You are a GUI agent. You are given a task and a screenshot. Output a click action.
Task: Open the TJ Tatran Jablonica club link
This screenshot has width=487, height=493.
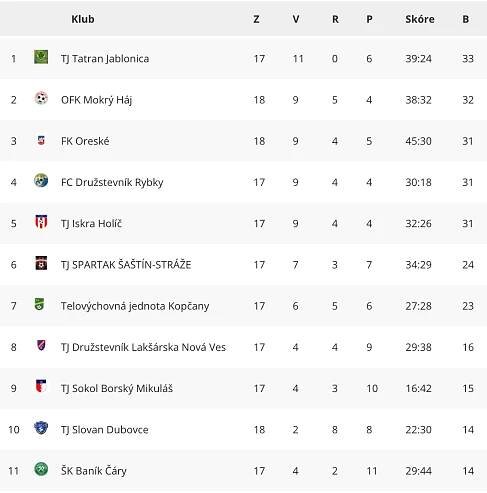pos(105,59)
